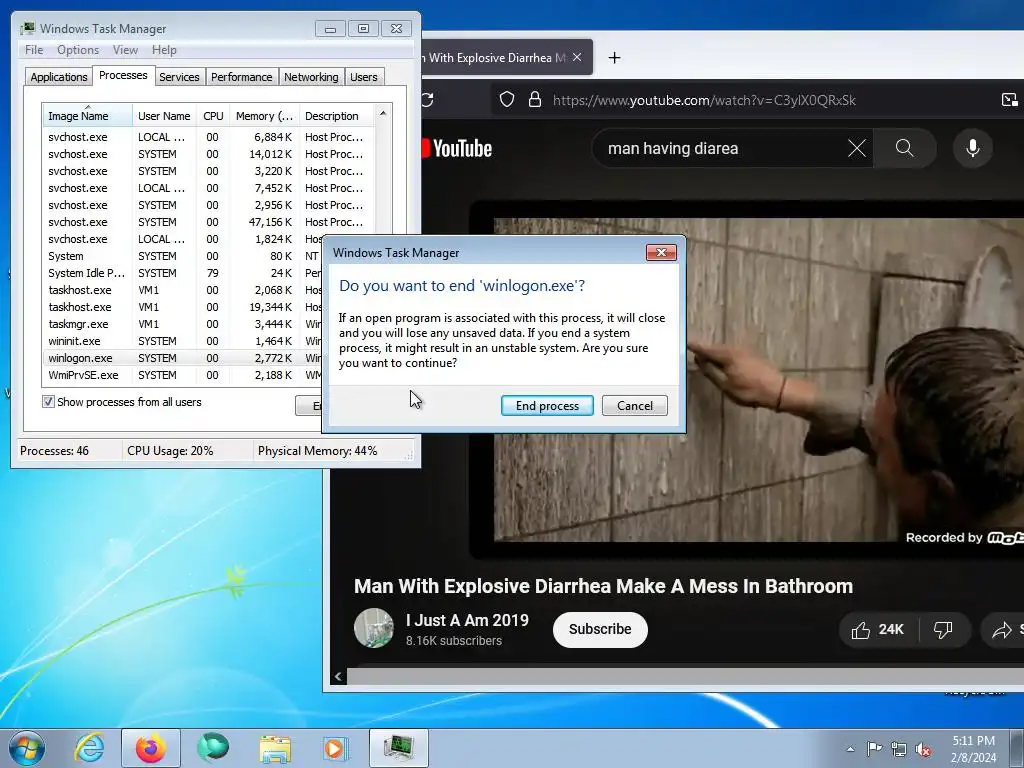Cancel ending winlogon.exe
Screen dimensions: 1024x768
point(634,406)
